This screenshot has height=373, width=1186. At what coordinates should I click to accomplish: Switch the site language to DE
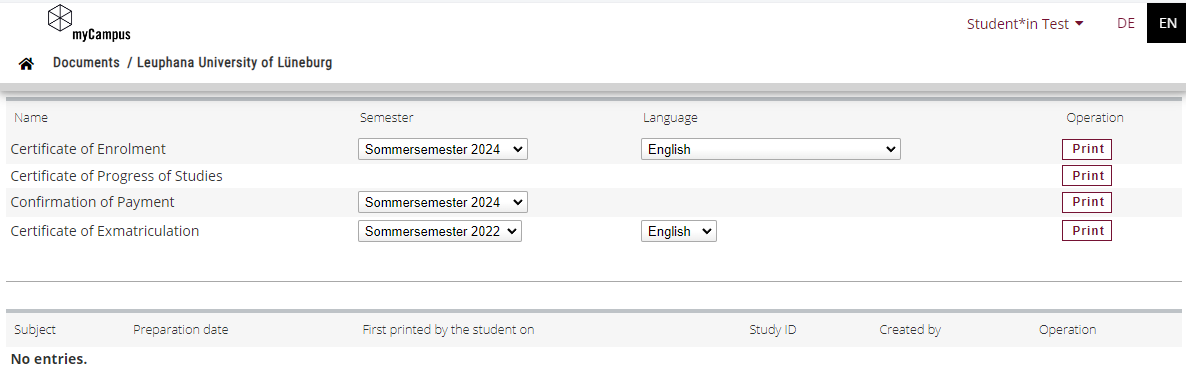[x=1125, y=23]
